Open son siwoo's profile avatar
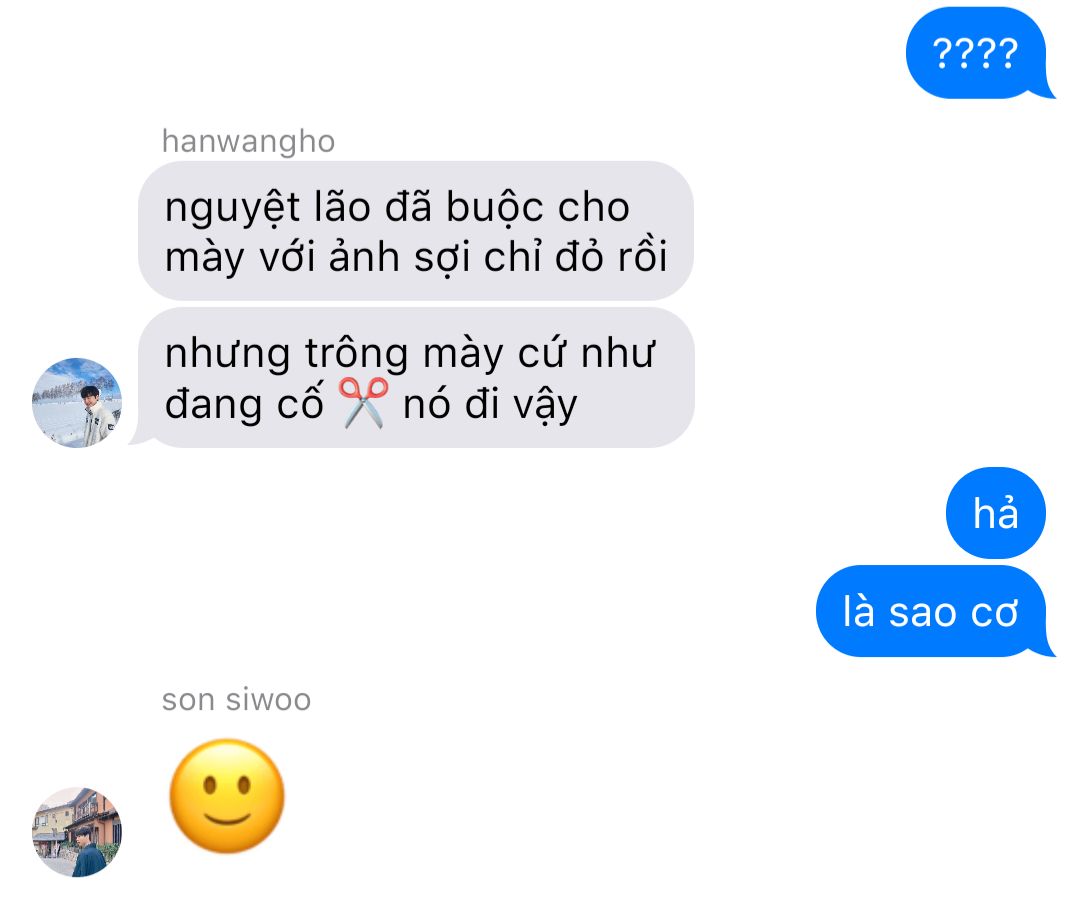 77,832
